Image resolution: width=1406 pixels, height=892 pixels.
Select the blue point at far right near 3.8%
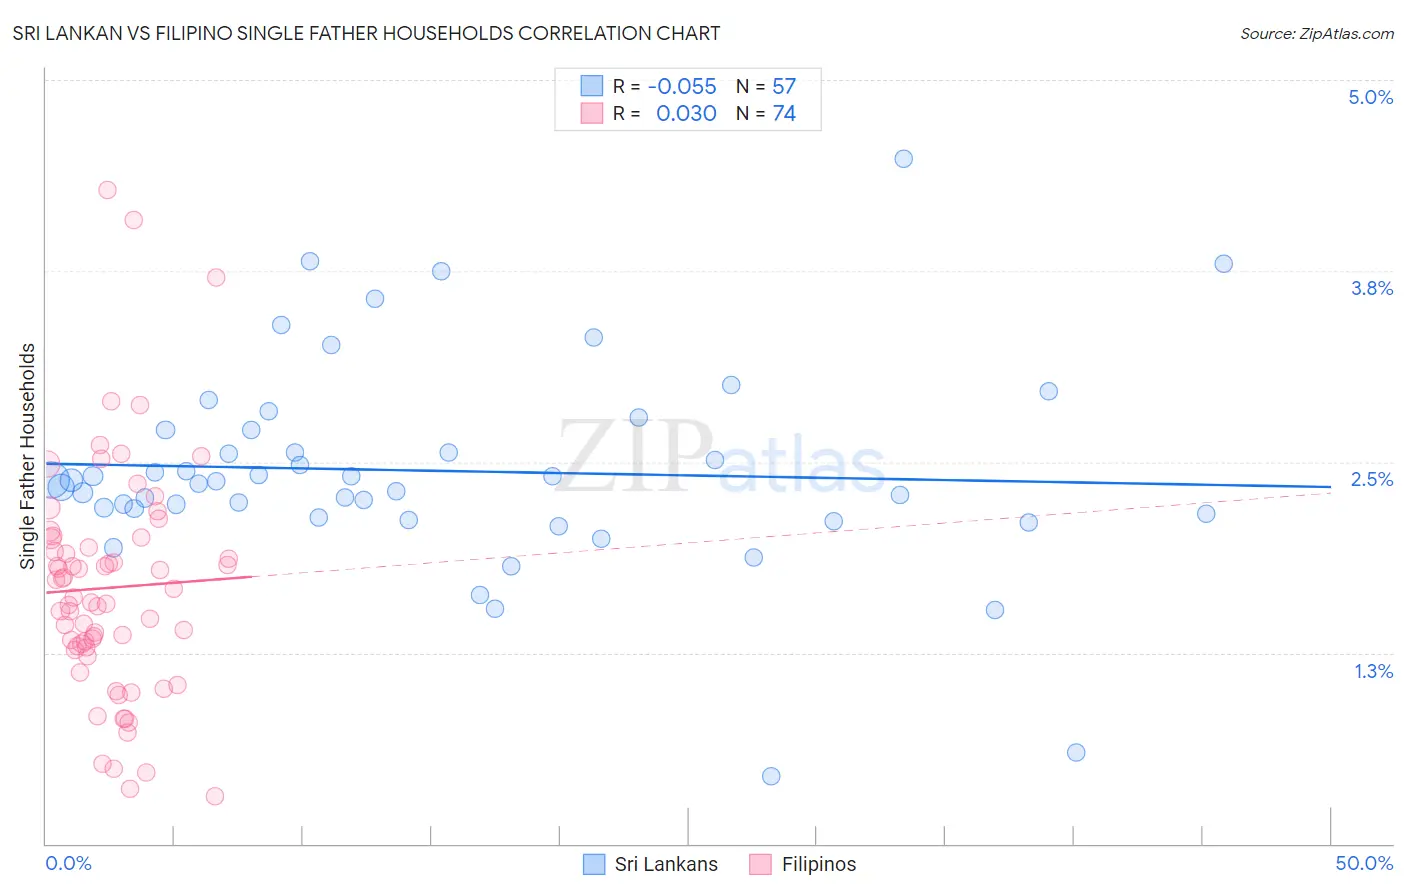[x=1223, y=264]
